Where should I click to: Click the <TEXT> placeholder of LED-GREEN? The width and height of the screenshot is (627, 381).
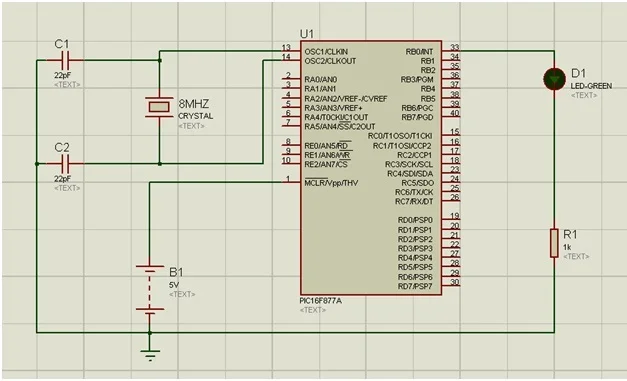pos(584,95)
